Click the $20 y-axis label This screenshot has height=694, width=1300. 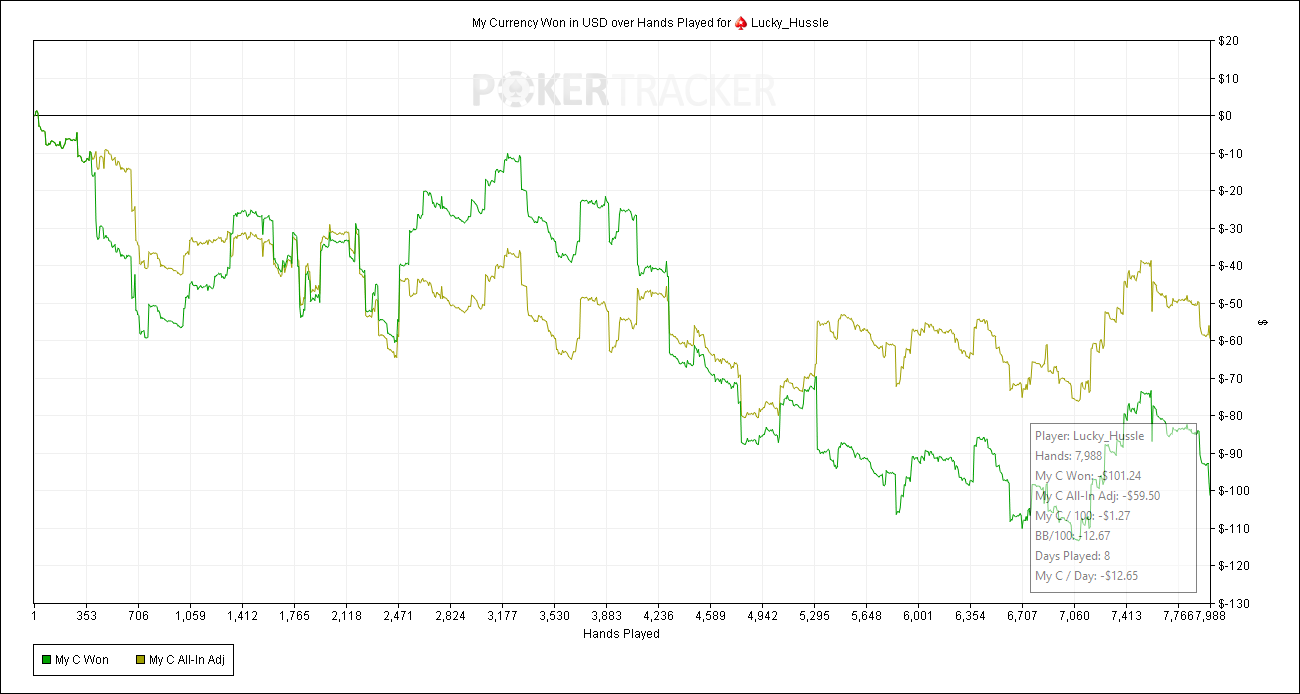[x=1229, y=41]
